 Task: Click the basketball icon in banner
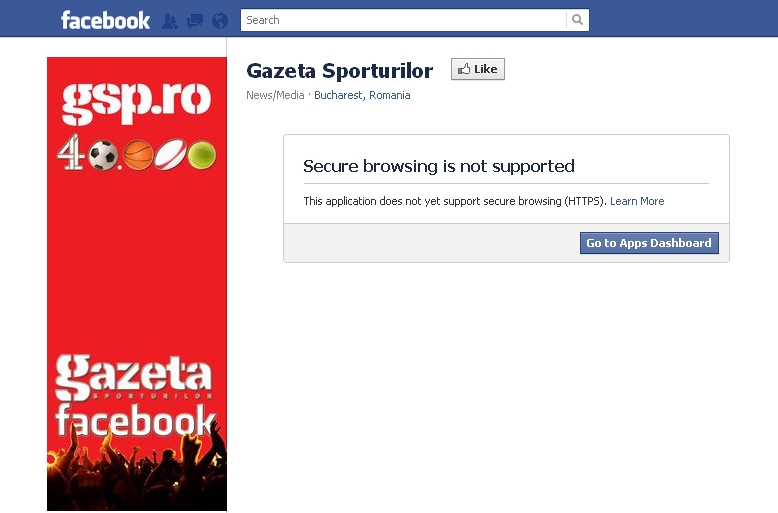click(x=138, y=155)
